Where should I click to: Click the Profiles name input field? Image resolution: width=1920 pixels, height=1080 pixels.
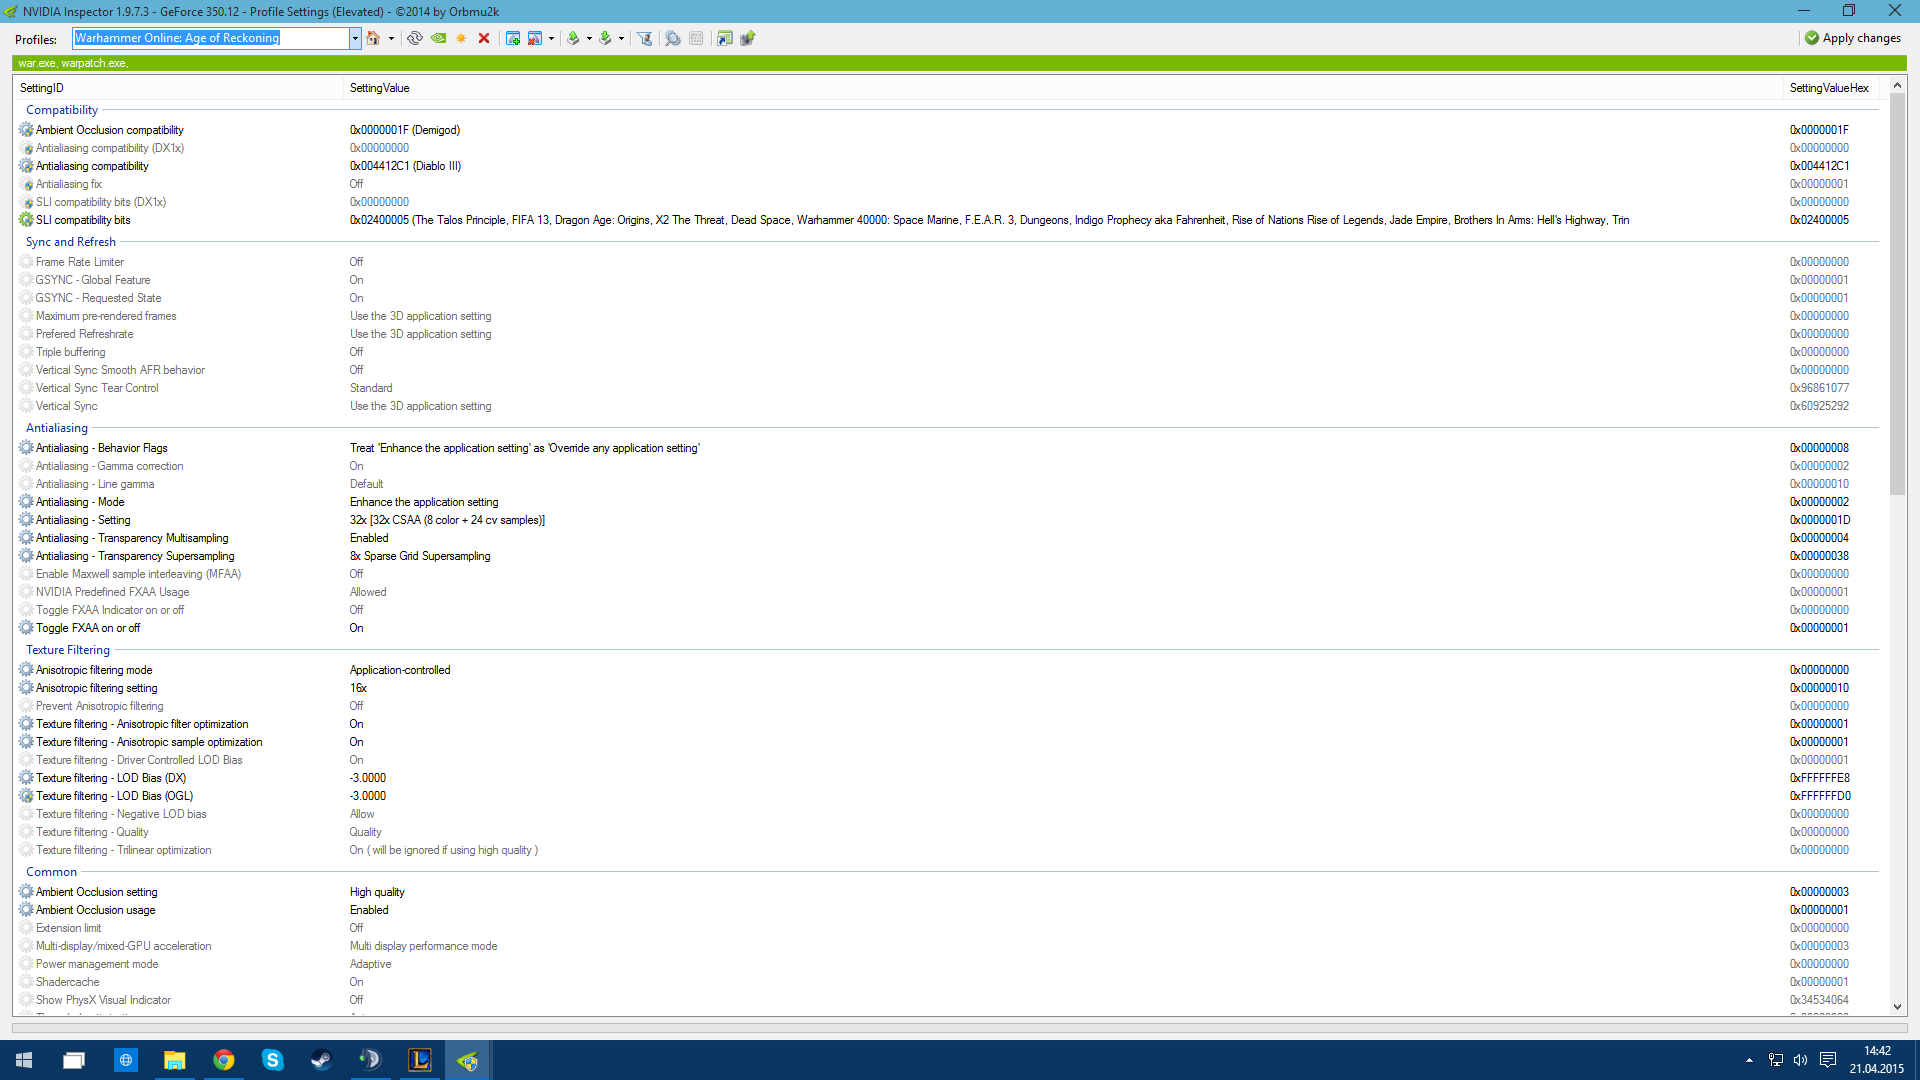point(211,38)
